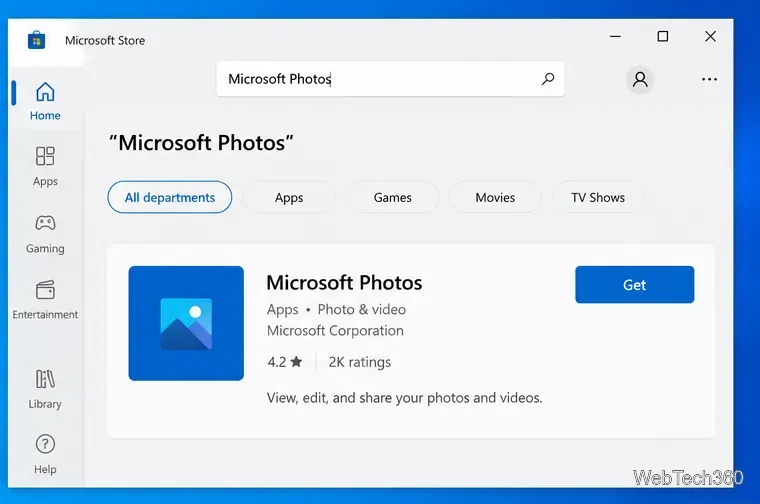Screen dimensions: 760x504
Task: Filter results by TV Shows
Action: point(598,197)
